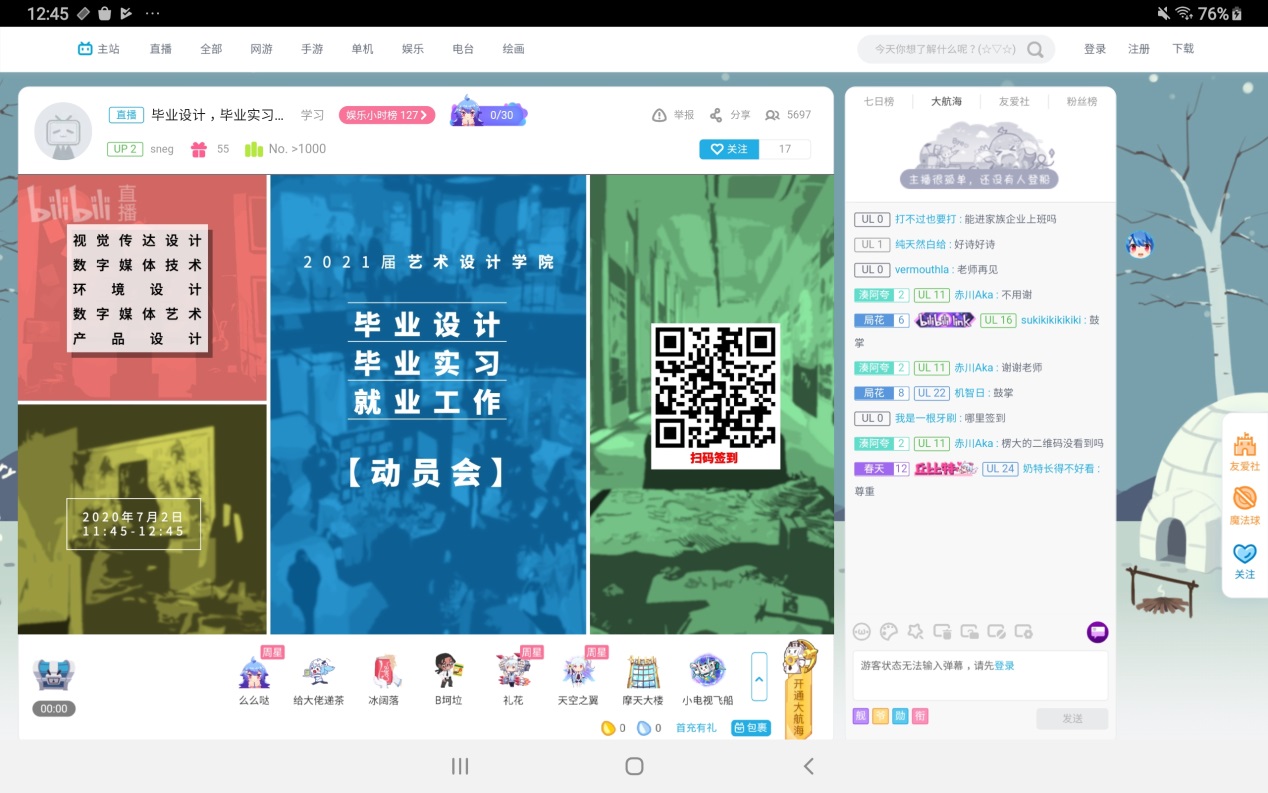Open the 主站 main site menu
1268x793 pixels.
click(x=99, y=49)
